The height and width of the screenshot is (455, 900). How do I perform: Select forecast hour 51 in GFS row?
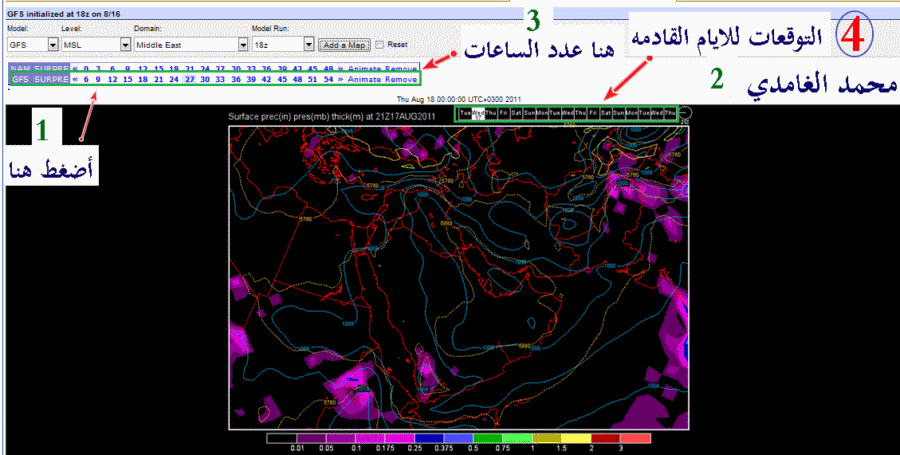tap(312, 79)
